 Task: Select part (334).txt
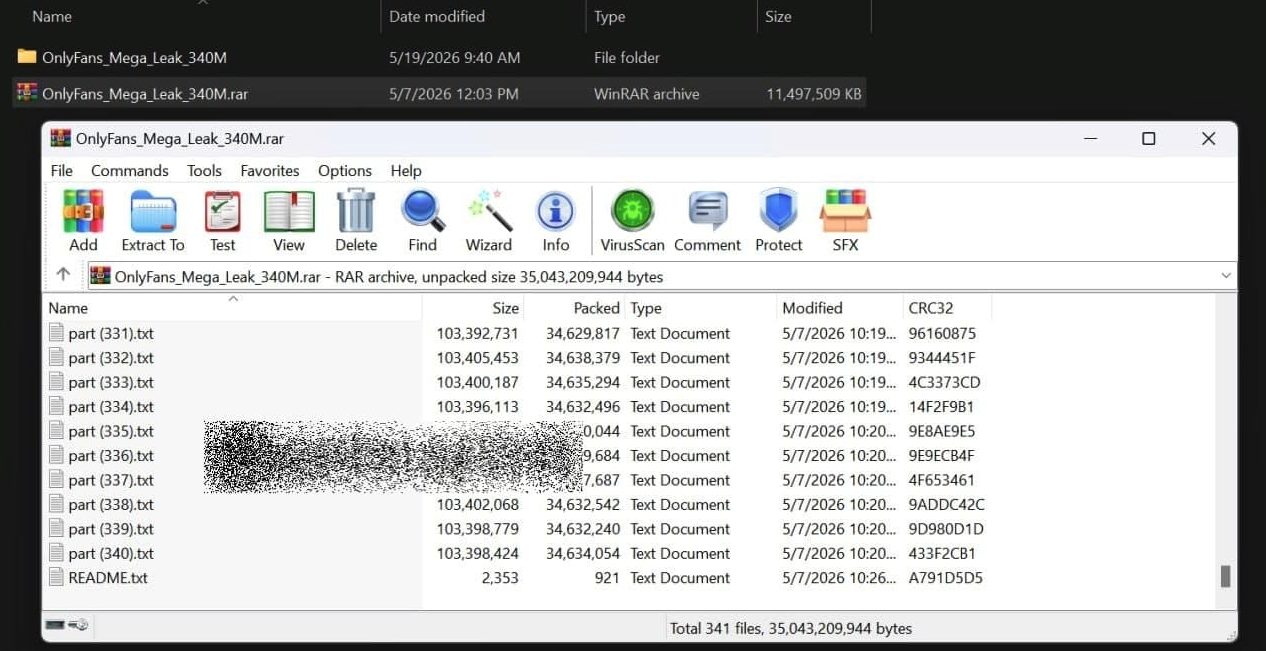[x=111, y=407]
